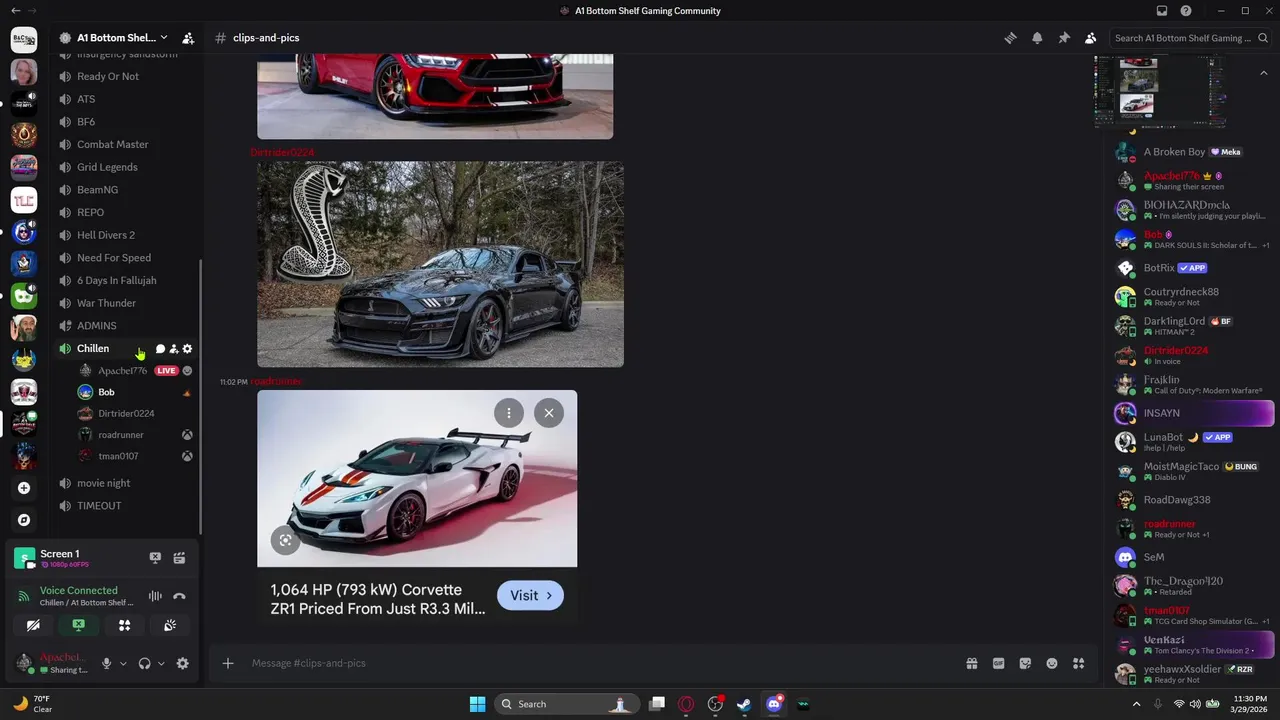The image size is (1280, 720).
Task: Open the sticker picker
Action: coord(1025,663)
